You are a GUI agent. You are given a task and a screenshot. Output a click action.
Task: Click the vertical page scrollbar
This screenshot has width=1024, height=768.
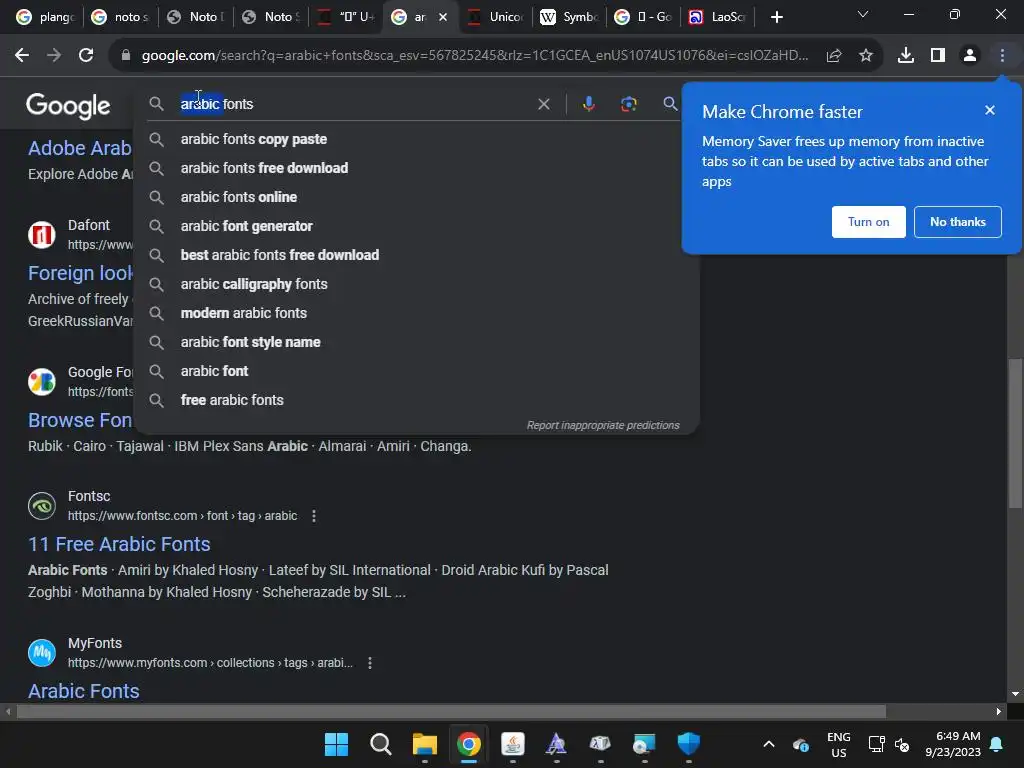pyautogui.click(x=1015, y=432)
